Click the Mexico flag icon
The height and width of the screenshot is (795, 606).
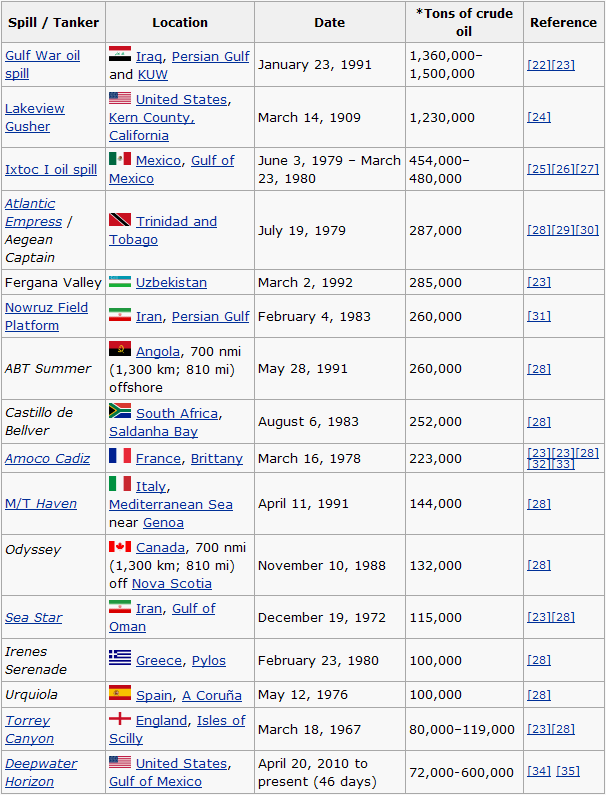tap(120, 159)
